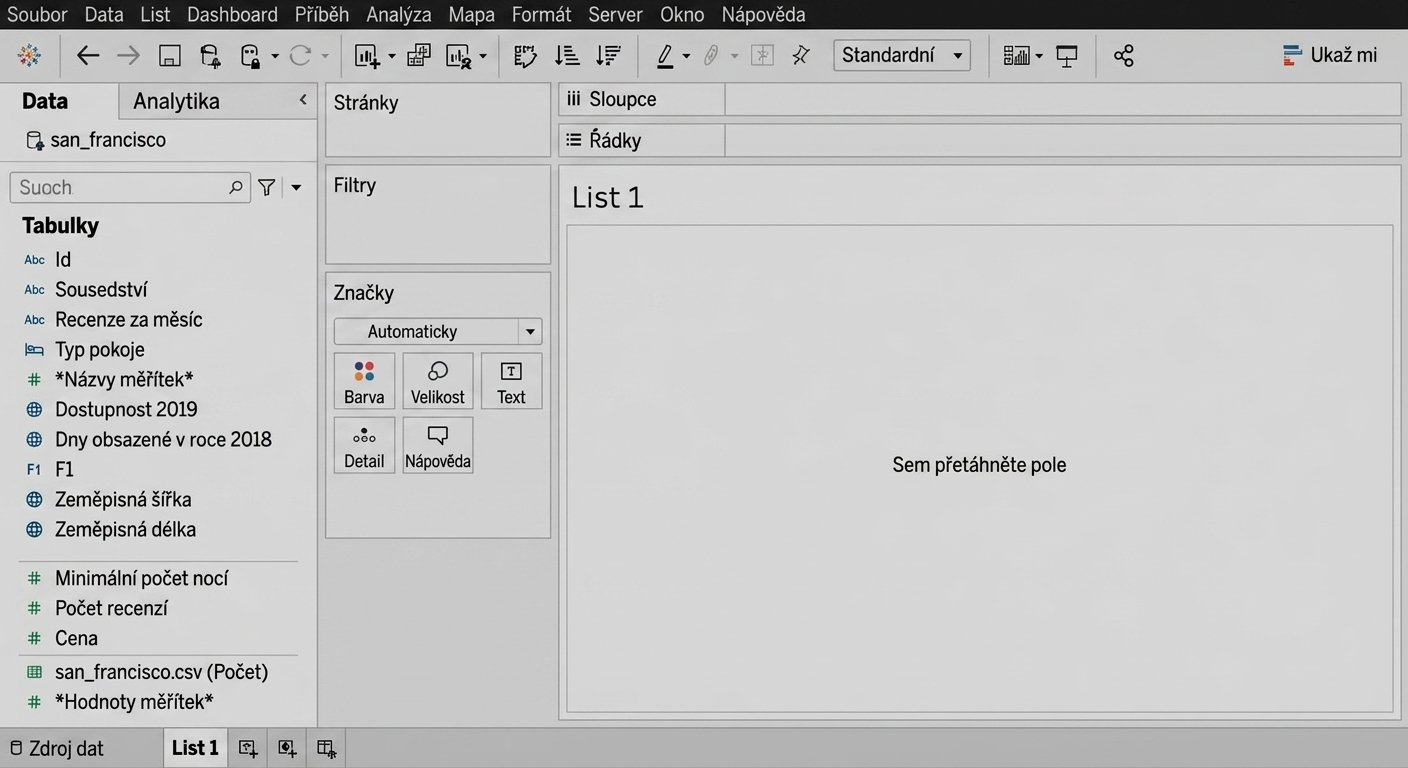Click the group members paperclip icon

[x=711, y=56]
